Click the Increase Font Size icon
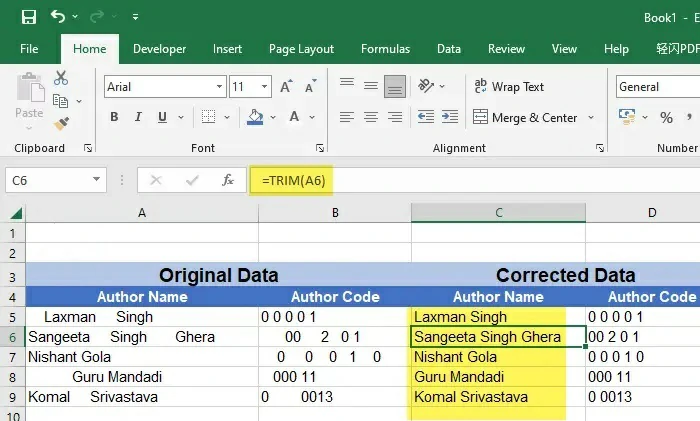Image resolution: width=700 pixels, height=421 pixels. click(286, 87)
